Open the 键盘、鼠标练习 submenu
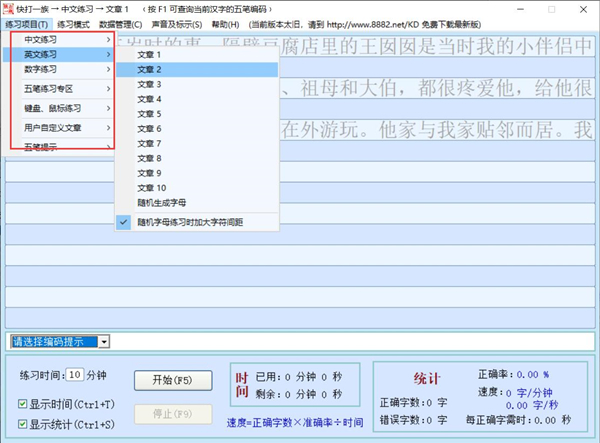Image resolution: width=600 pixels, height=443 pixels. tap(65, 108)
